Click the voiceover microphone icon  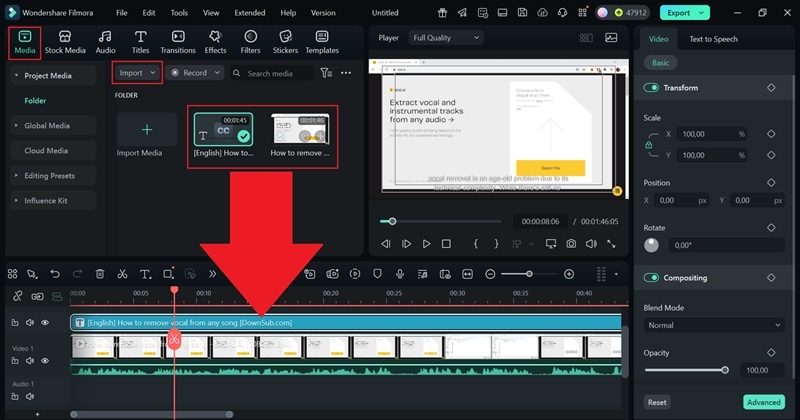[400, 274]
